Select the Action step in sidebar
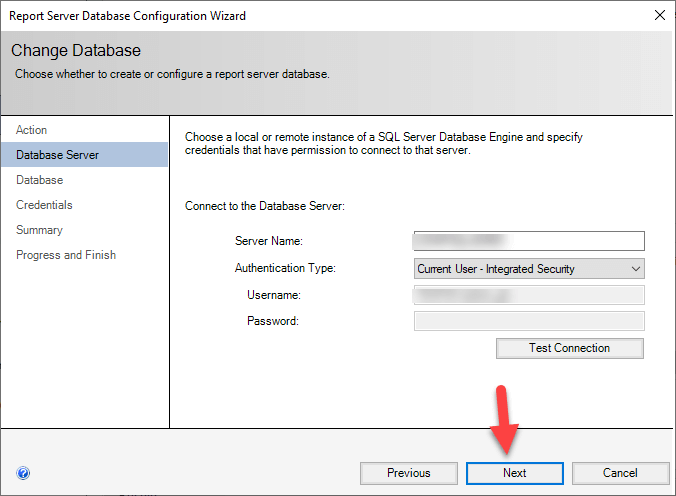Image resolution: width=676 pixels, height=496 pixels. pos(32,130)
